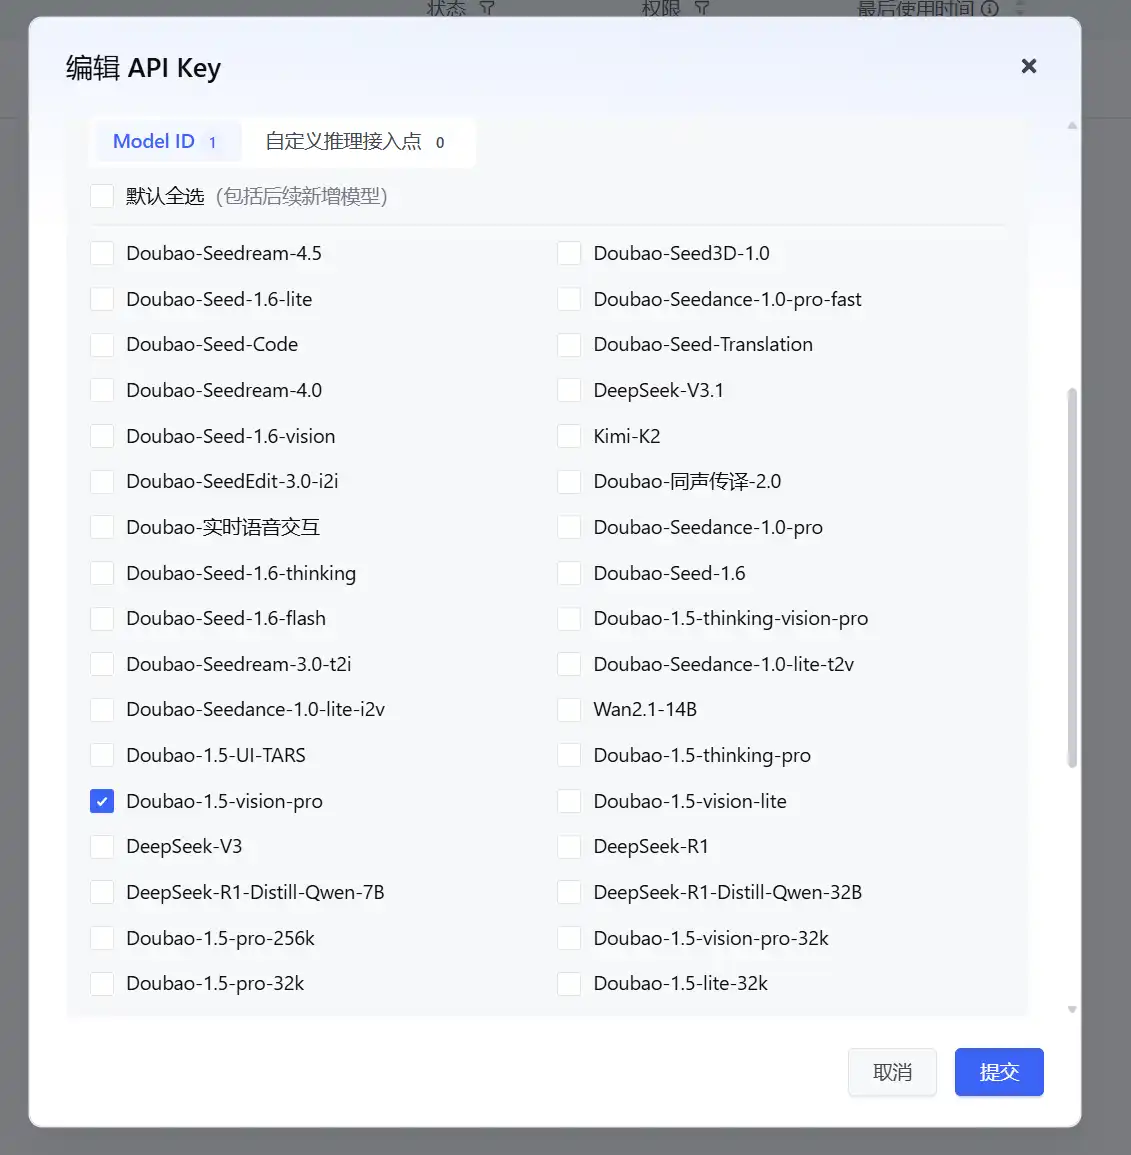The image size is (1131, 1155).
Task: Check Doubao-同声传译-2.0 checkbox
Action: (569, 482)
